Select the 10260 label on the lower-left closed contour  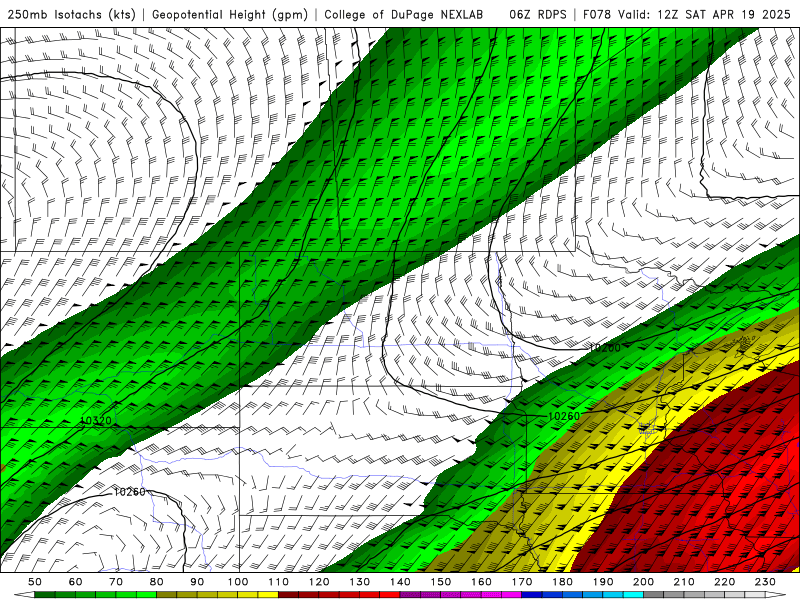[x=129, y=492]
